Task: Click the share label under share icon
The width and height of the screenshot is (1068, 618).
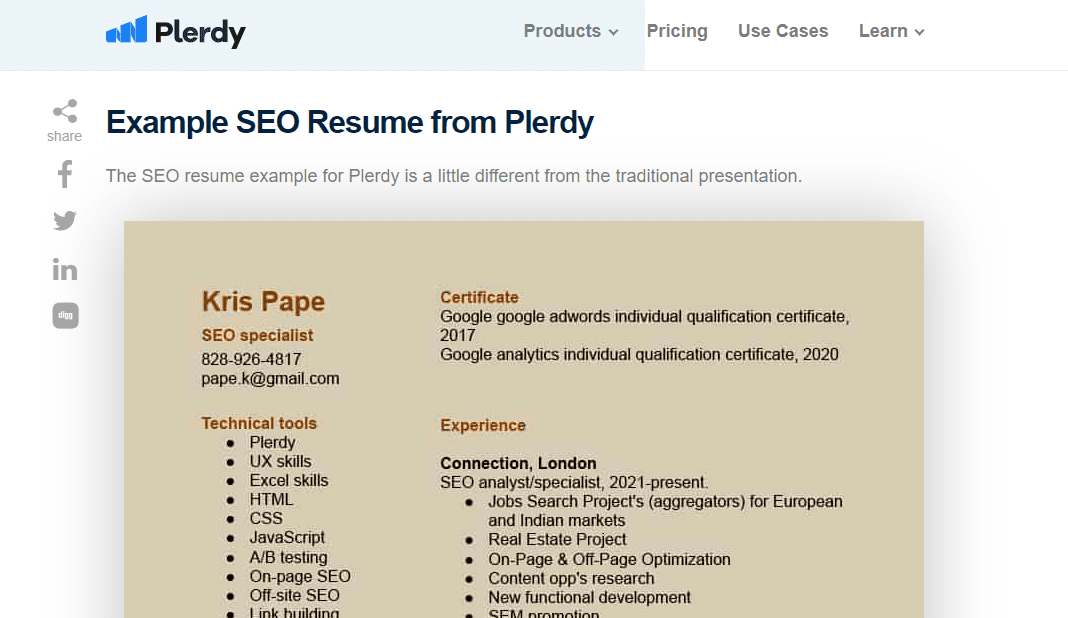Action: 65,137
